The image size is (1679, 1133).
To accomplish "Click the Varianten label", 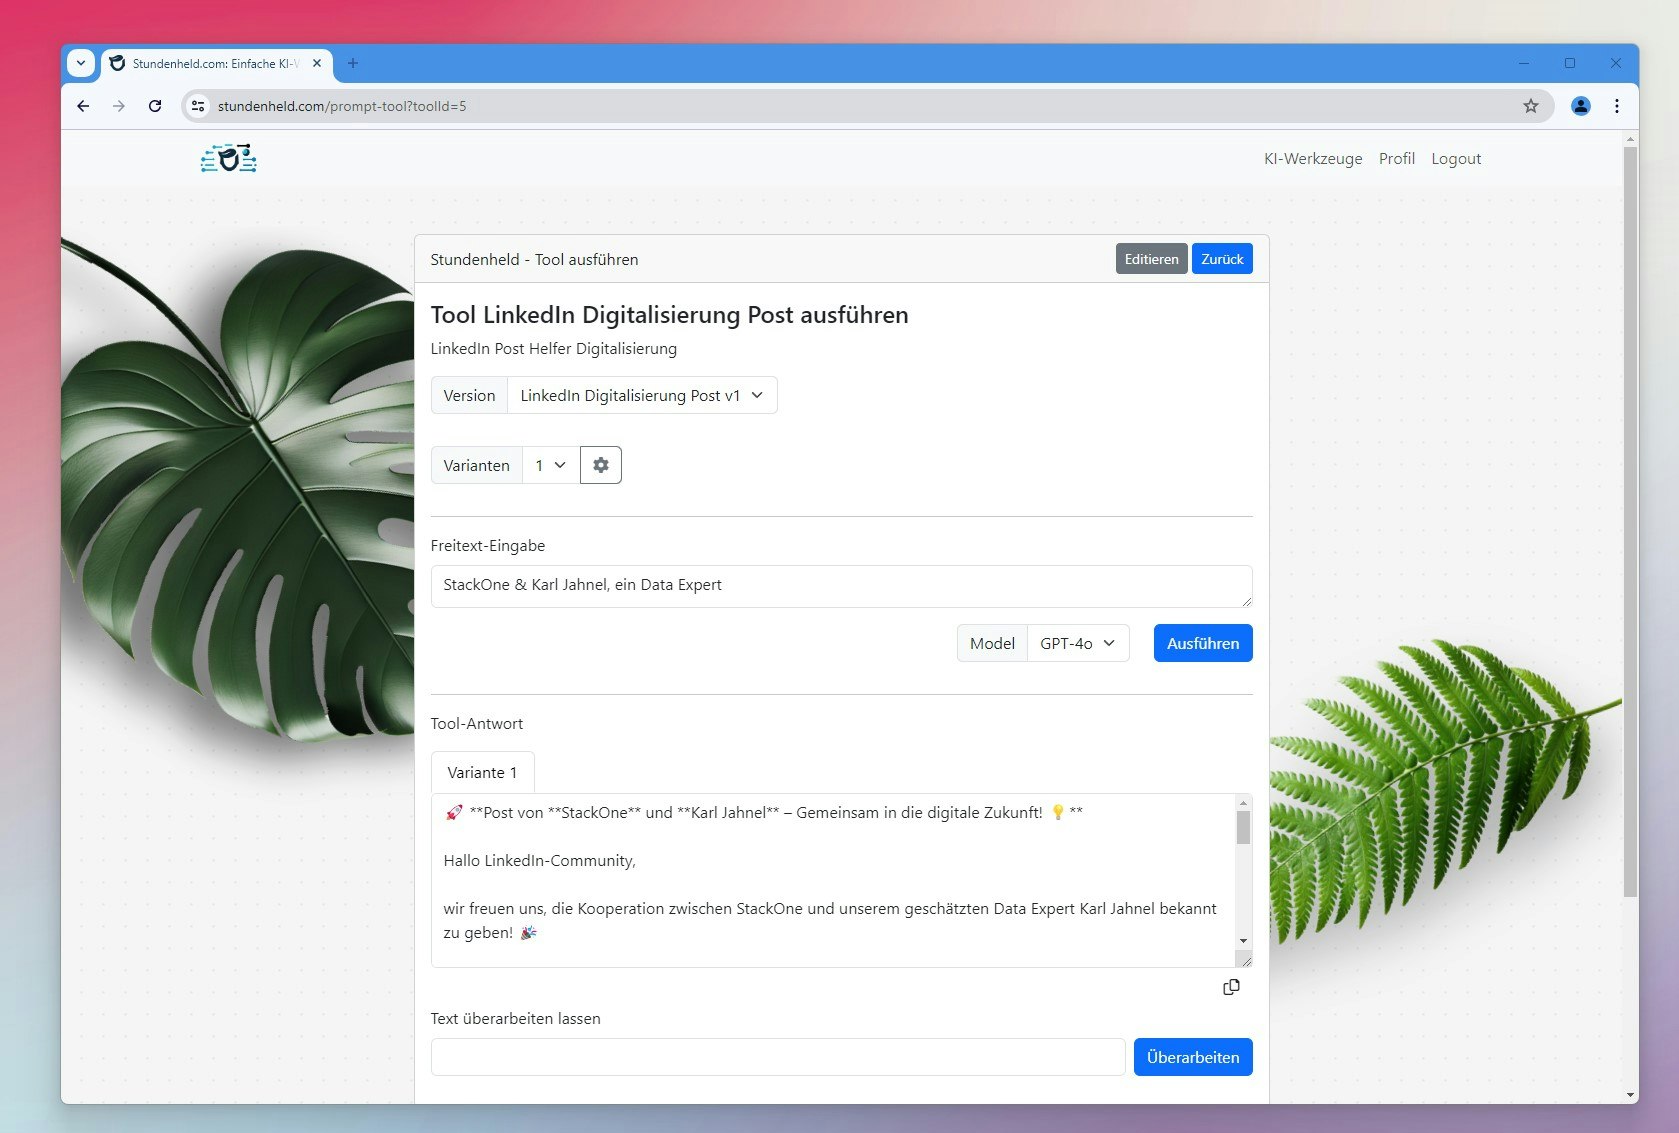I will point(476,465).
